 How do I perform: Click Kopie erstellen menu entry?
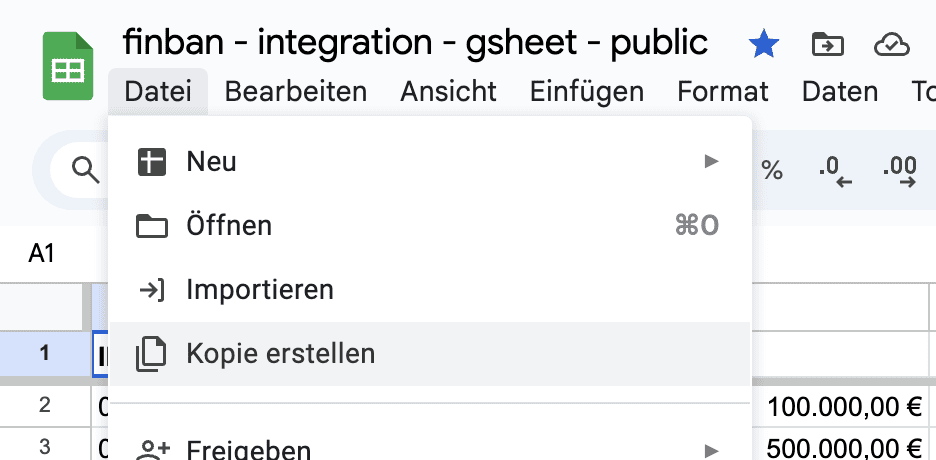pyautogui.click(x=280, y=353)
